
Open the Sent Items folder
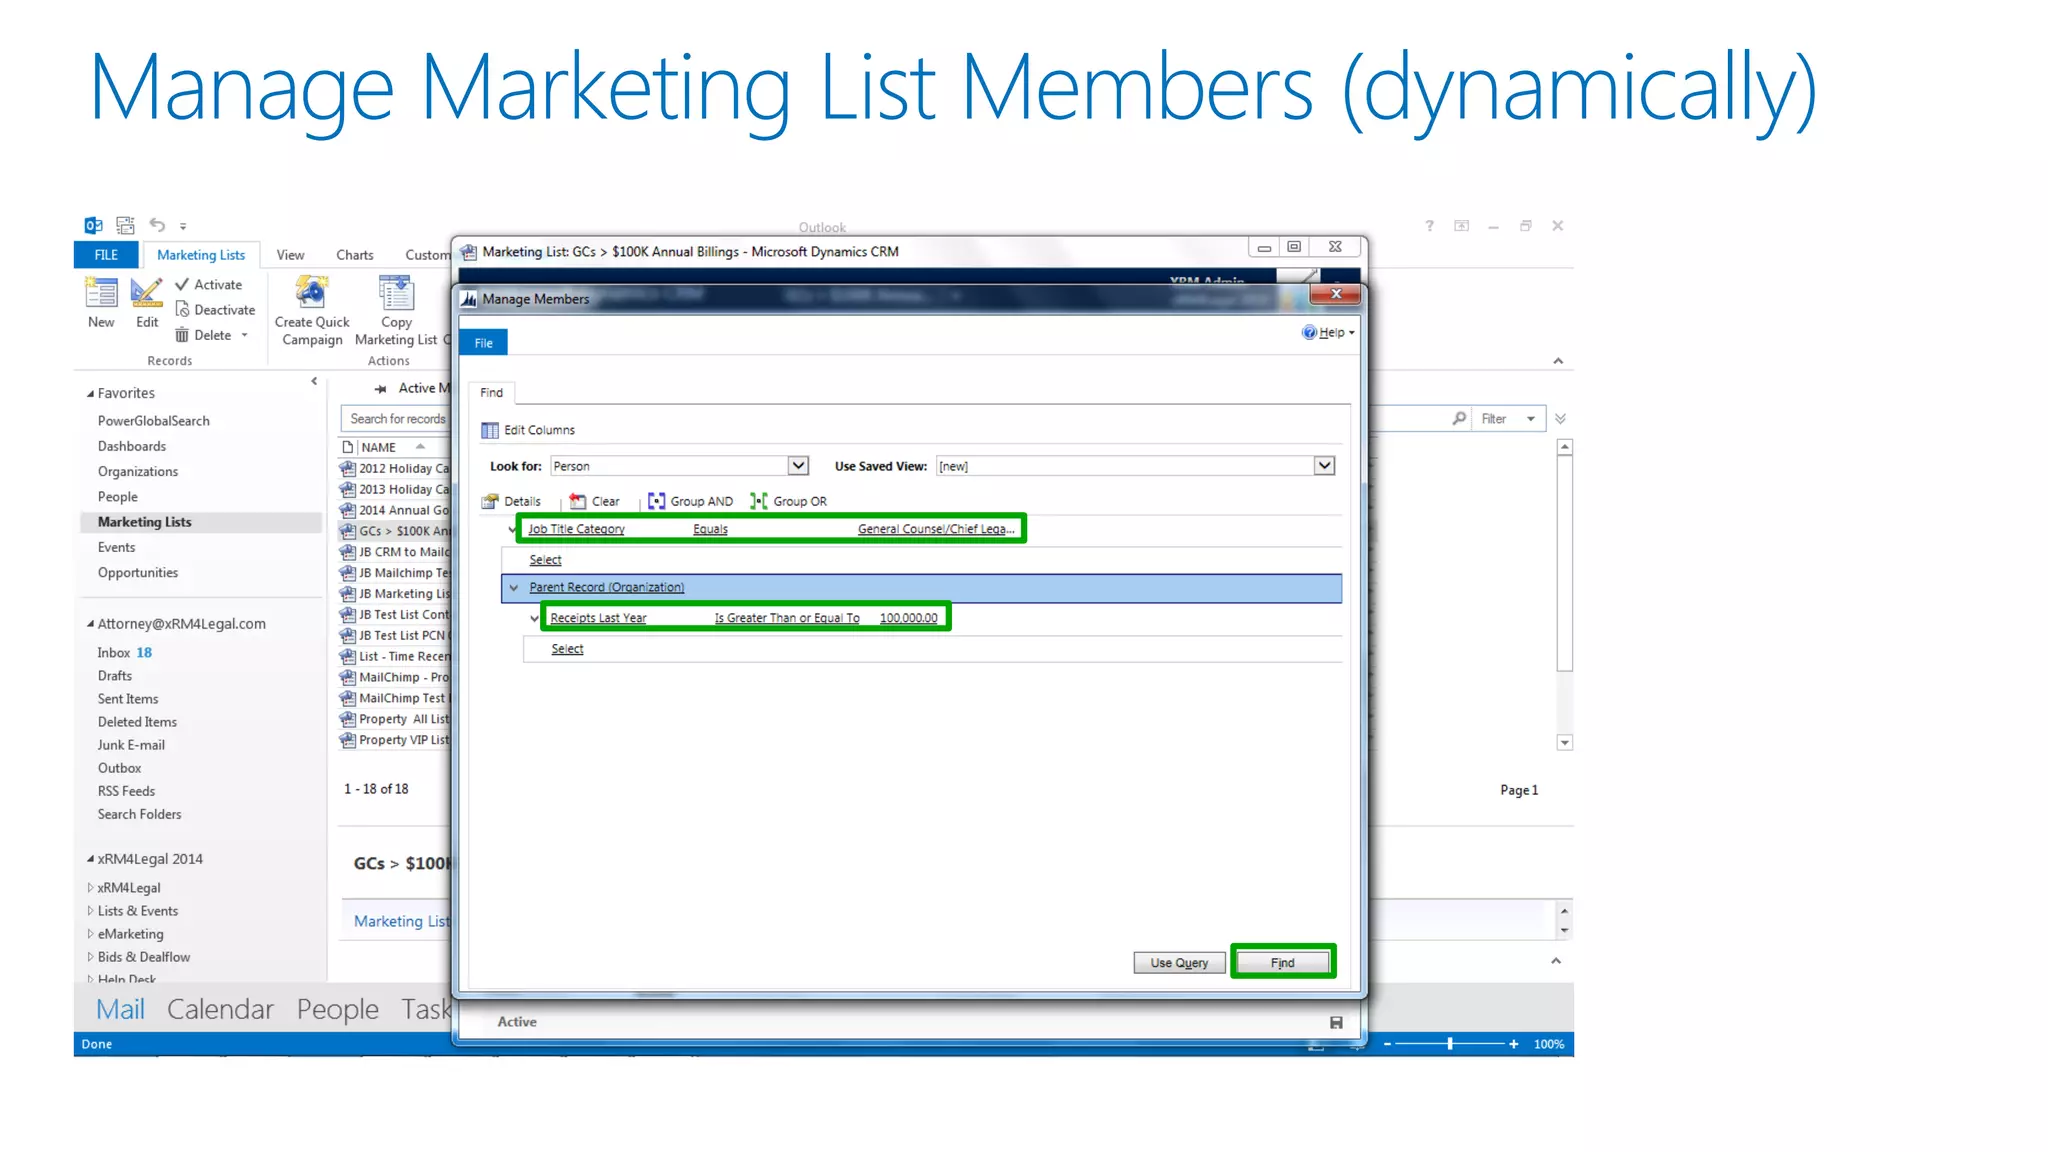127,699
